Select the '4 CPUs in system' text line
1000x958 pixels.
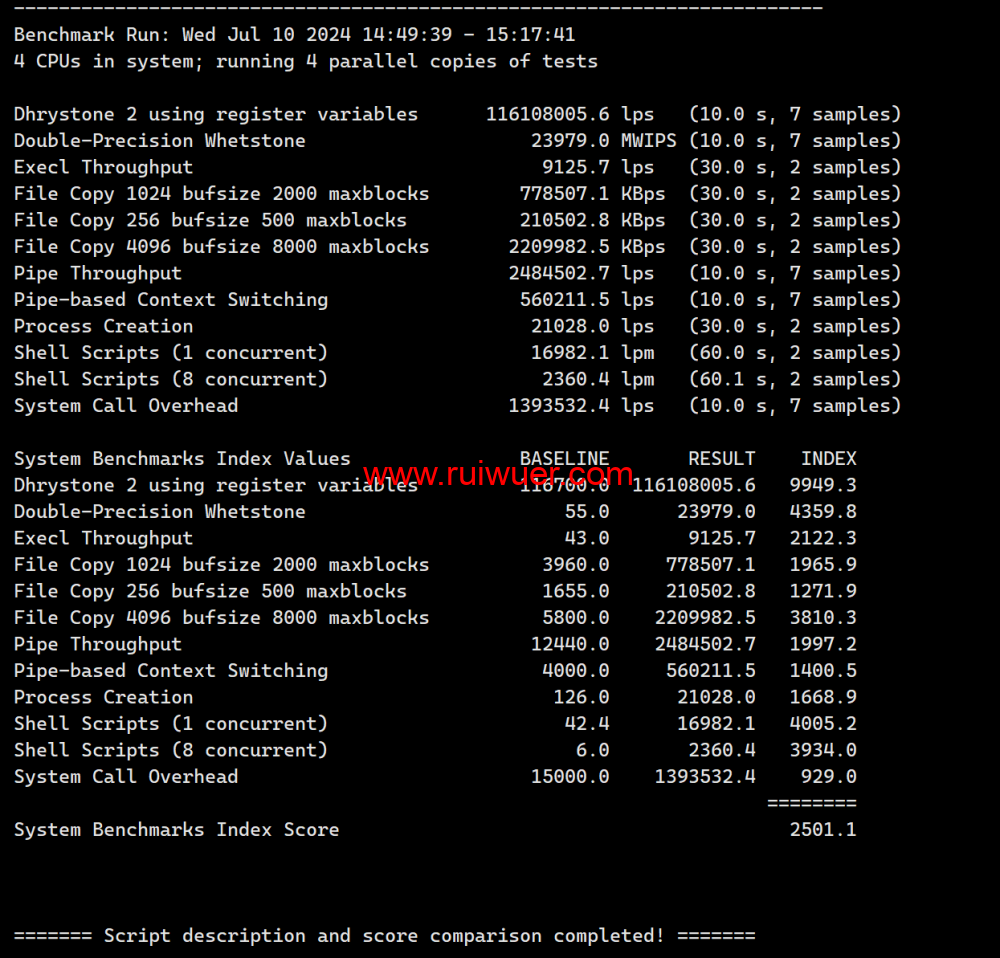305,61
